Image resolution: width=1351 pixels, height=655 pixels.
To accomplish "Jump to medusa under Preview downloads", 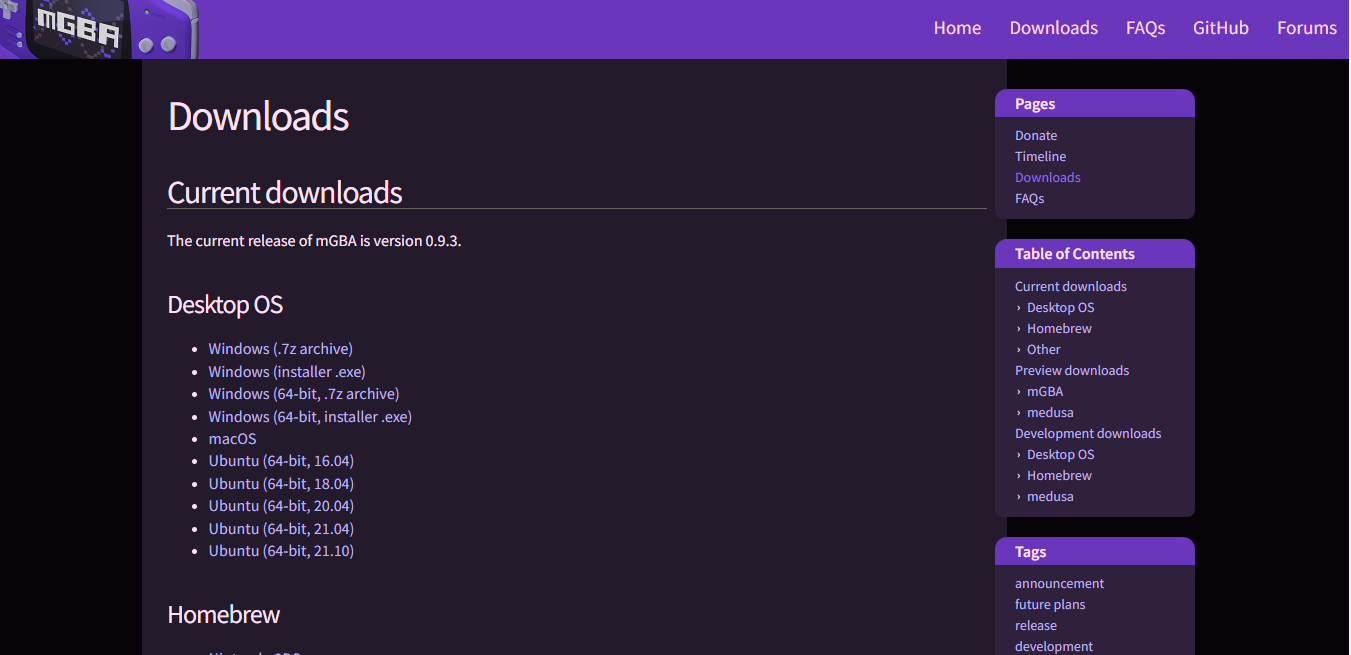I will tap(1050, 413).
